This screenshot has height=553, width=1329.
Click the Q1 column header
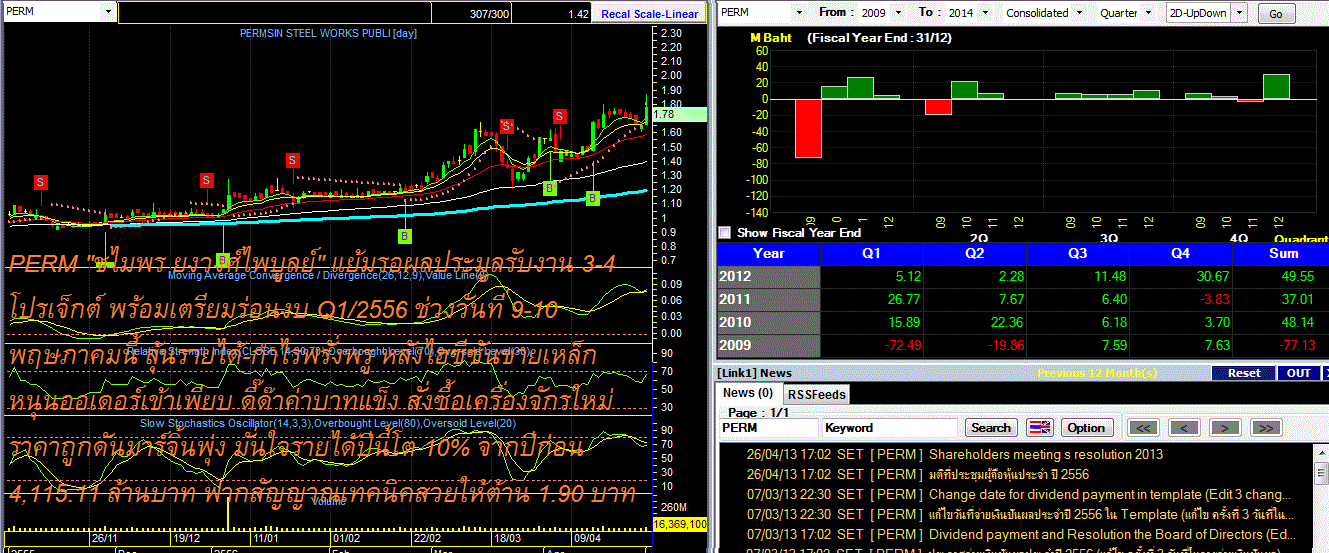tap(872, 253)
